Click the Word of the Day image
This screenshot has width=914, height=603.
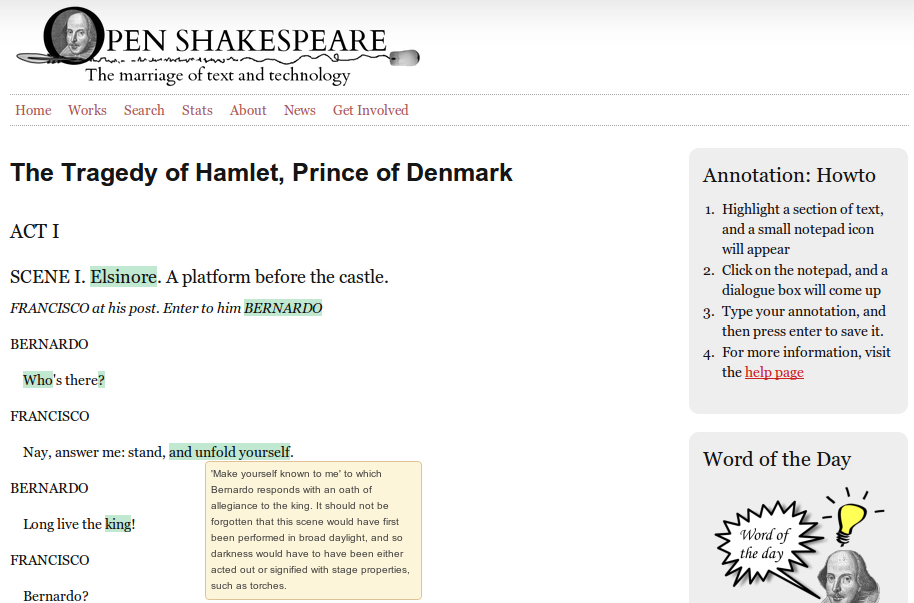(x=798, y=545)
